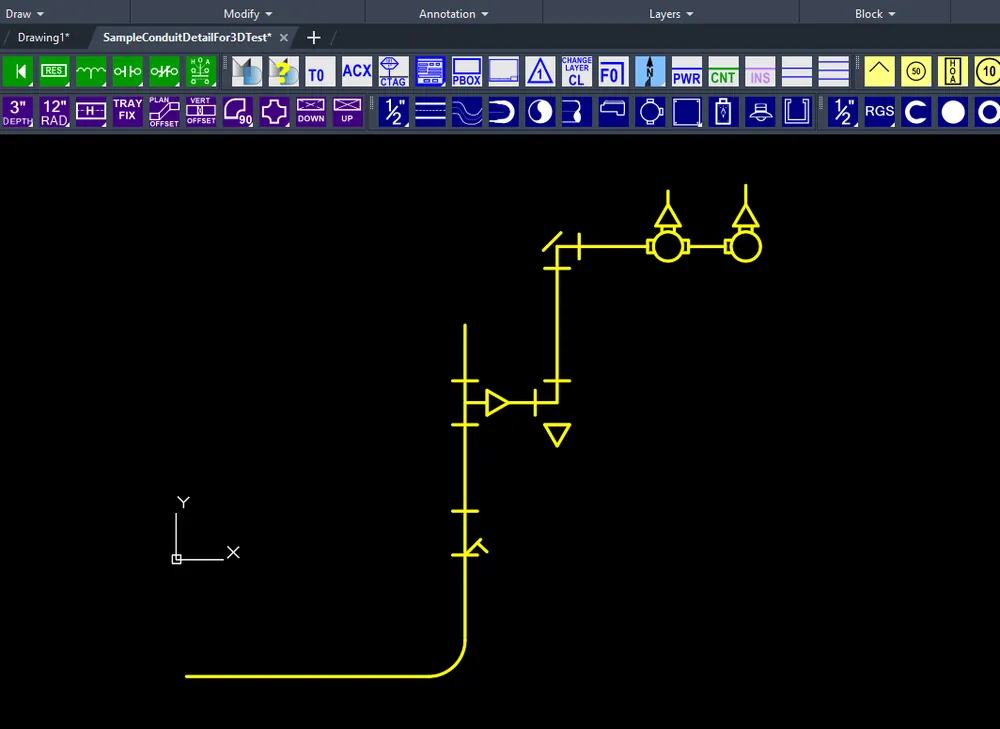The image size is (1000, 729).
Task: Run the TRAY FIX tool
Action: click(128, 112)
